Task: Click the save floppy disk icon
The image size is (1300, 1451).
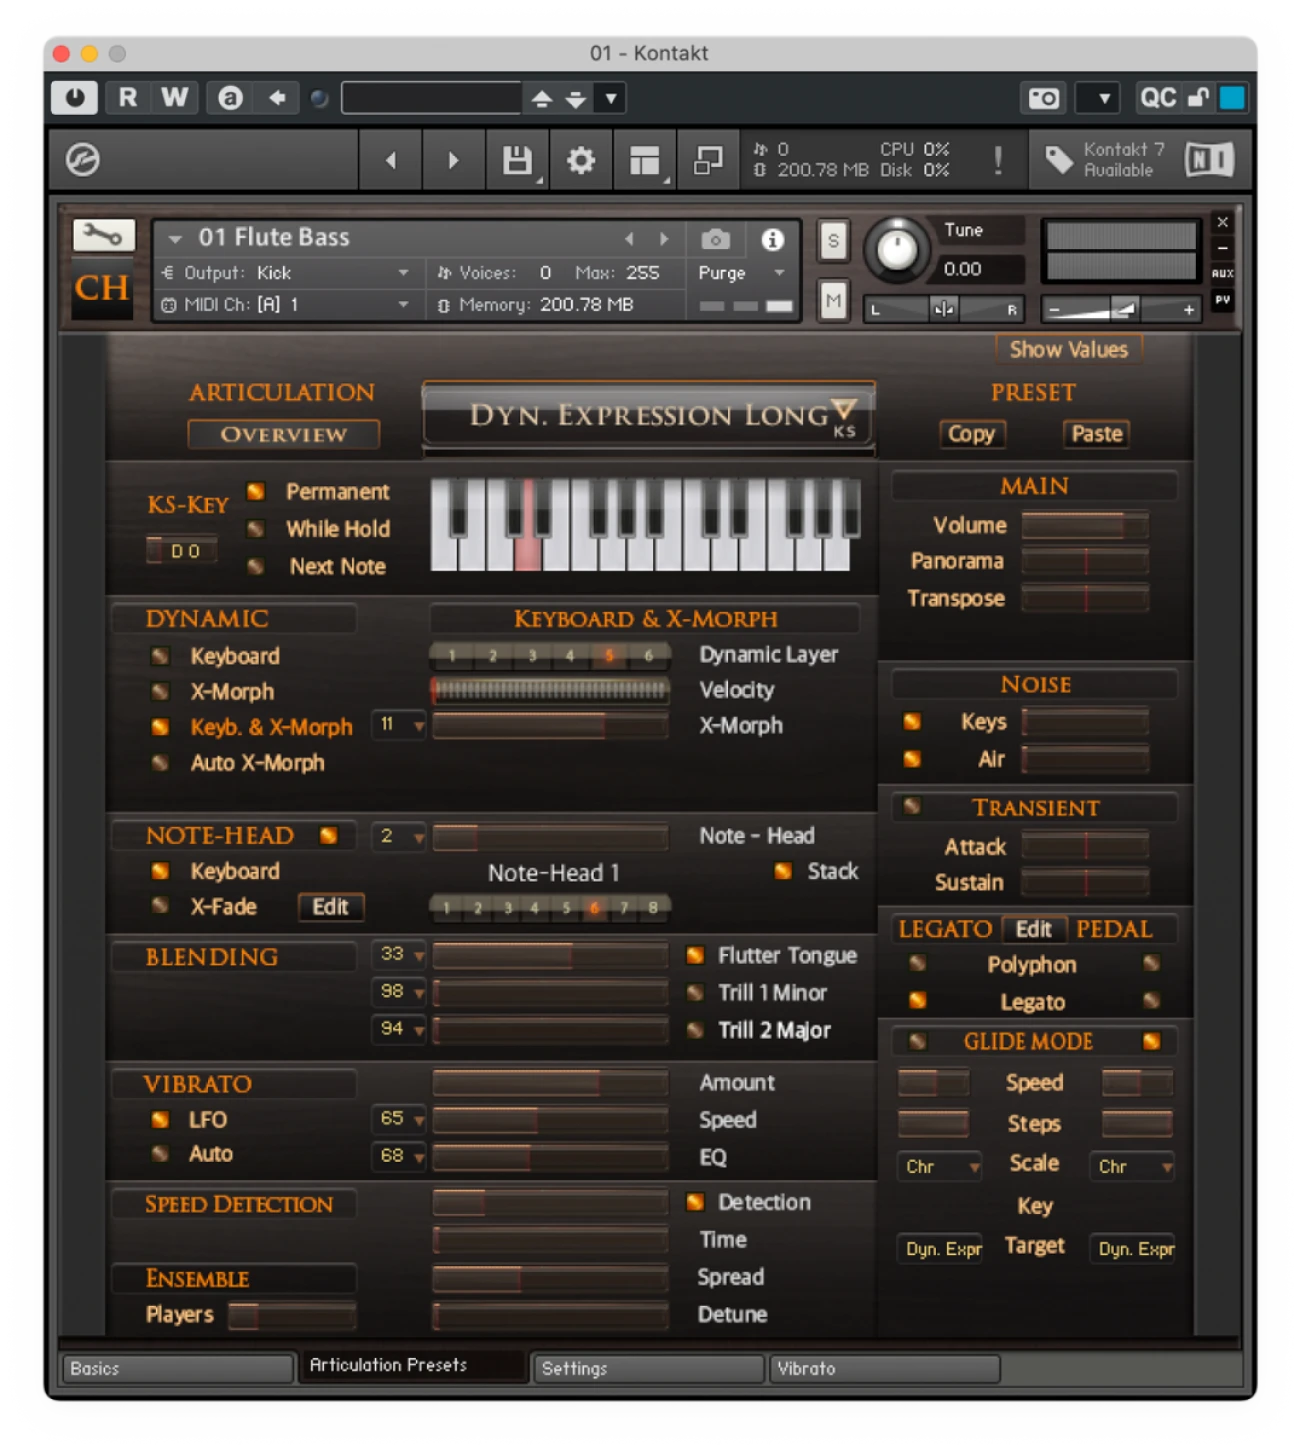Action: click(x=516, y=160)
